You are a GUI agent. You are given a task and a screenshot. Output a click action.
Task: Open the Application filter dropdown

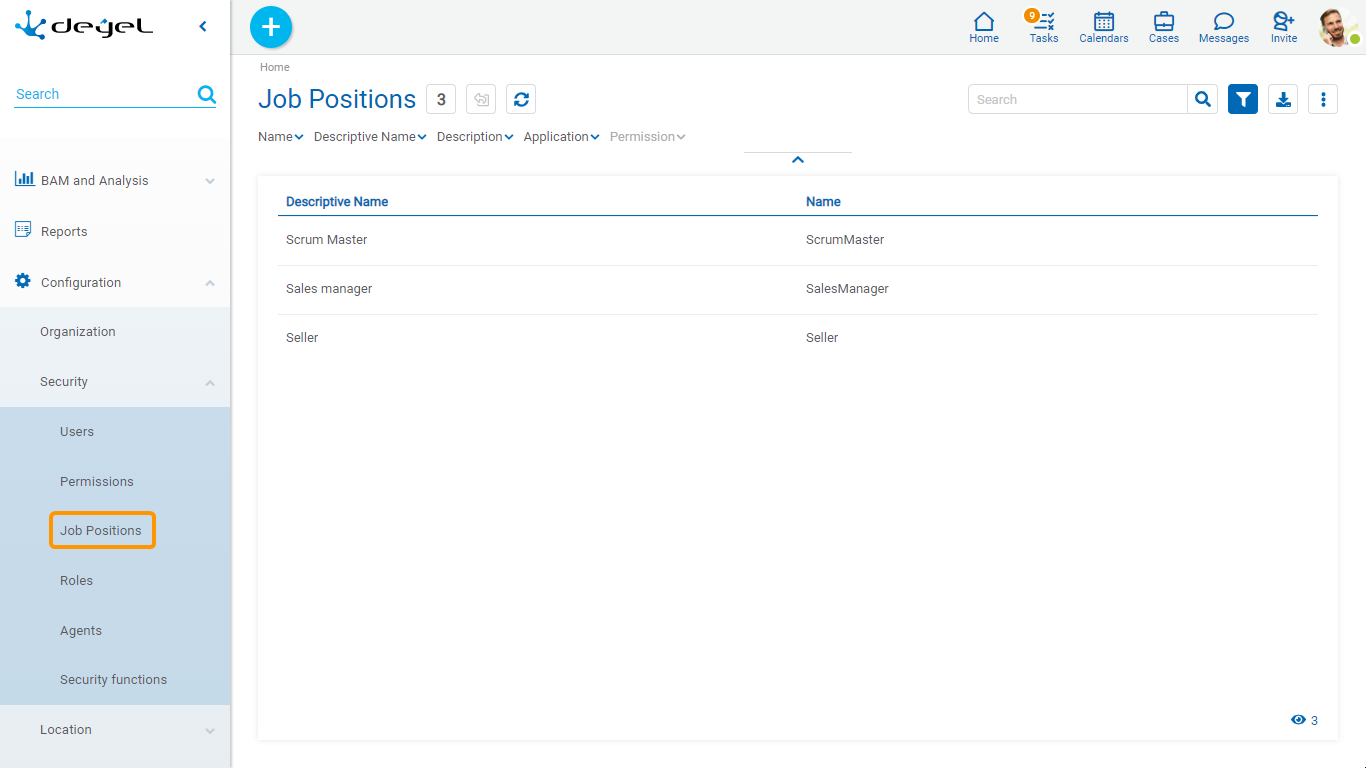[561, 137]
